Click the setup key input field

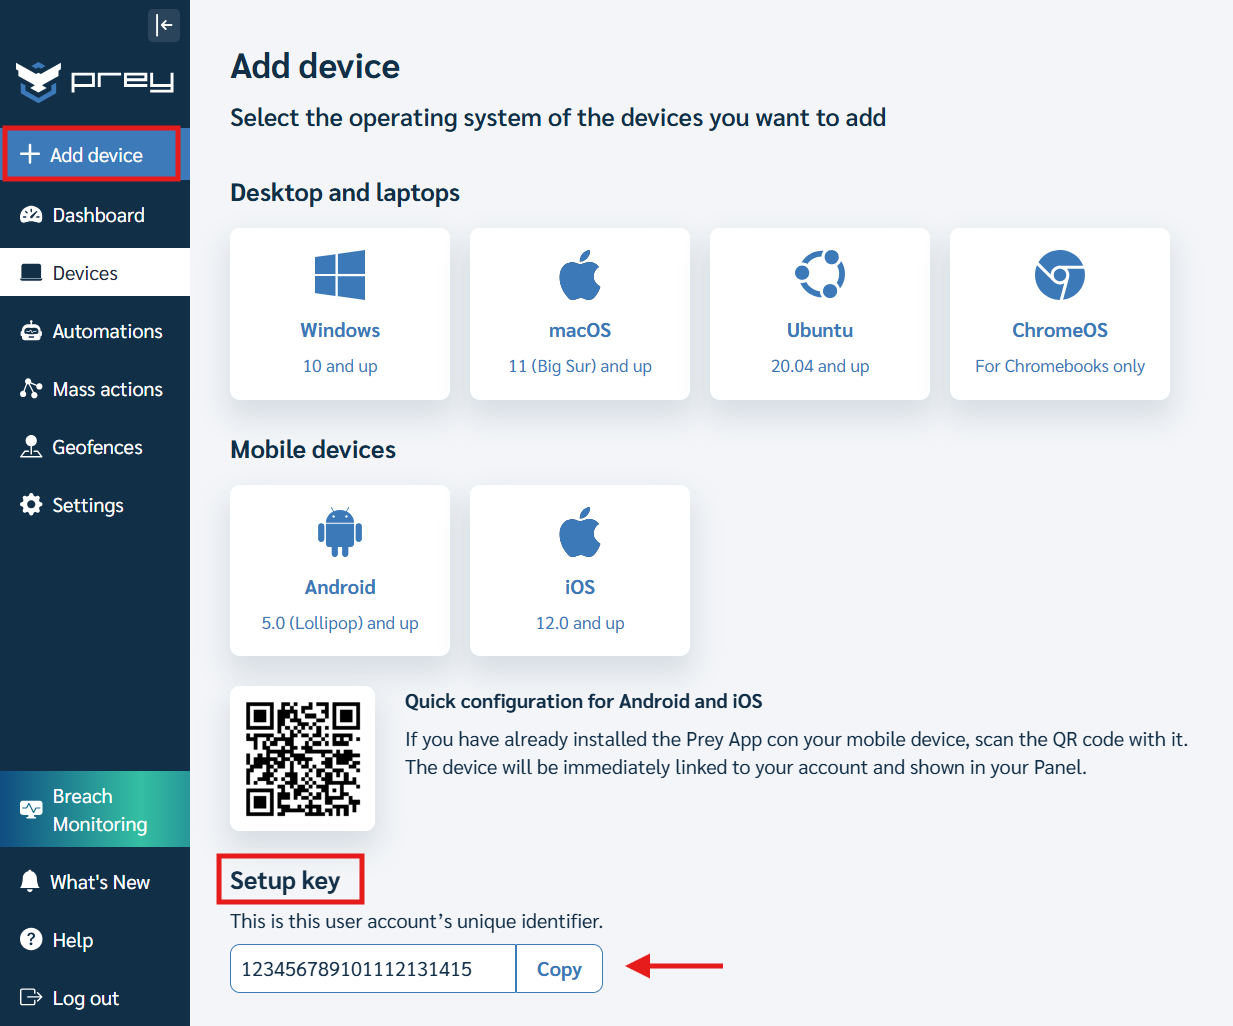[373, 969]
